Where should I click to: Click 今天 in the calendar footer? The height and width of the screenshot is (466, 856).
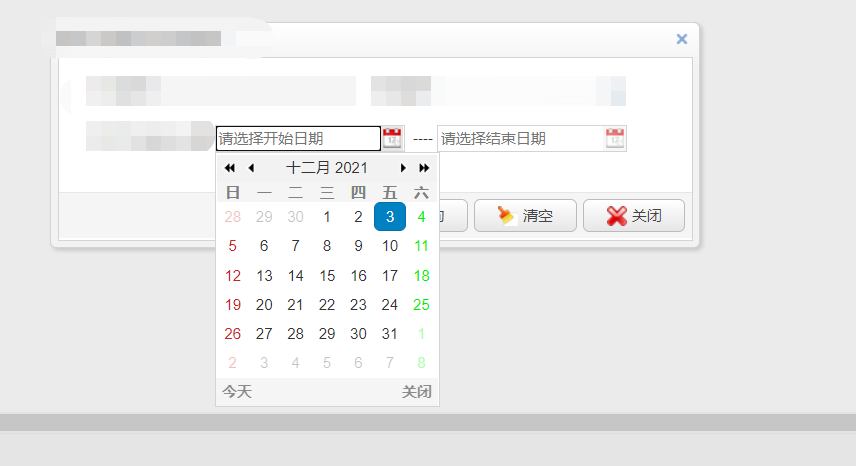click(x=237, y=391)
